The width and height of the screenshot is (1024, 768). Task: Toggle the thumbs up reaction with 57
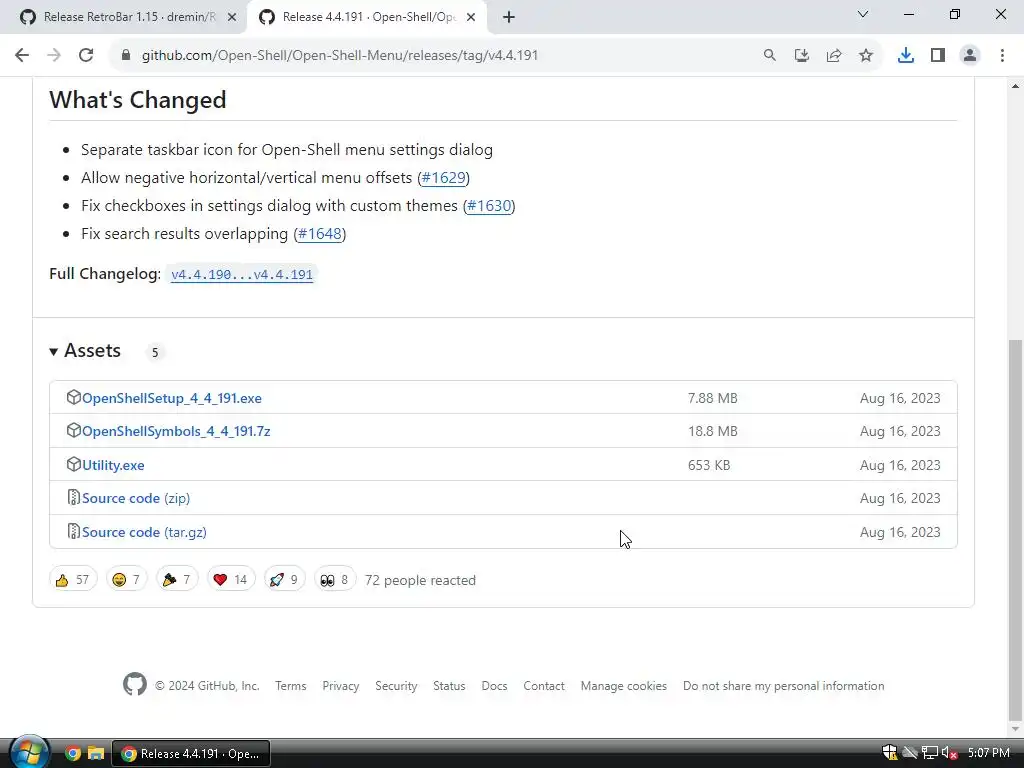(x=72, y=580)
